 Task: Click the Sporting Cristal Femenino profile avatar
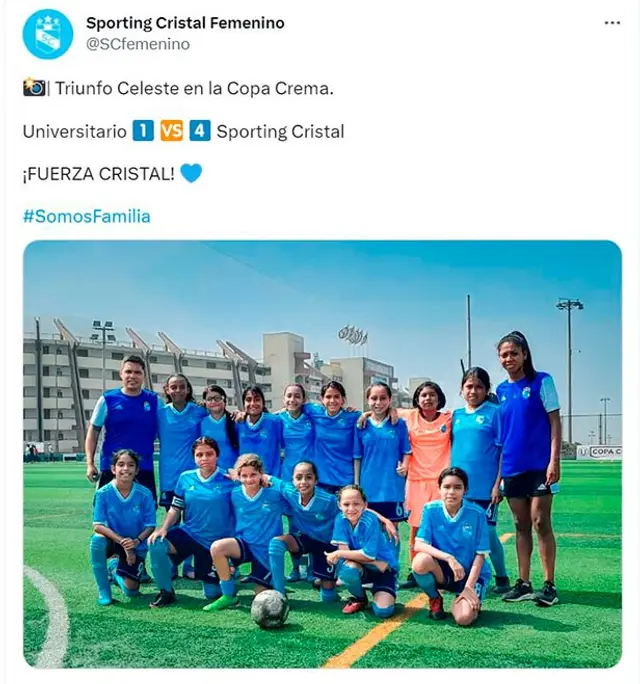pyautogui.click(x=47, y=34)
